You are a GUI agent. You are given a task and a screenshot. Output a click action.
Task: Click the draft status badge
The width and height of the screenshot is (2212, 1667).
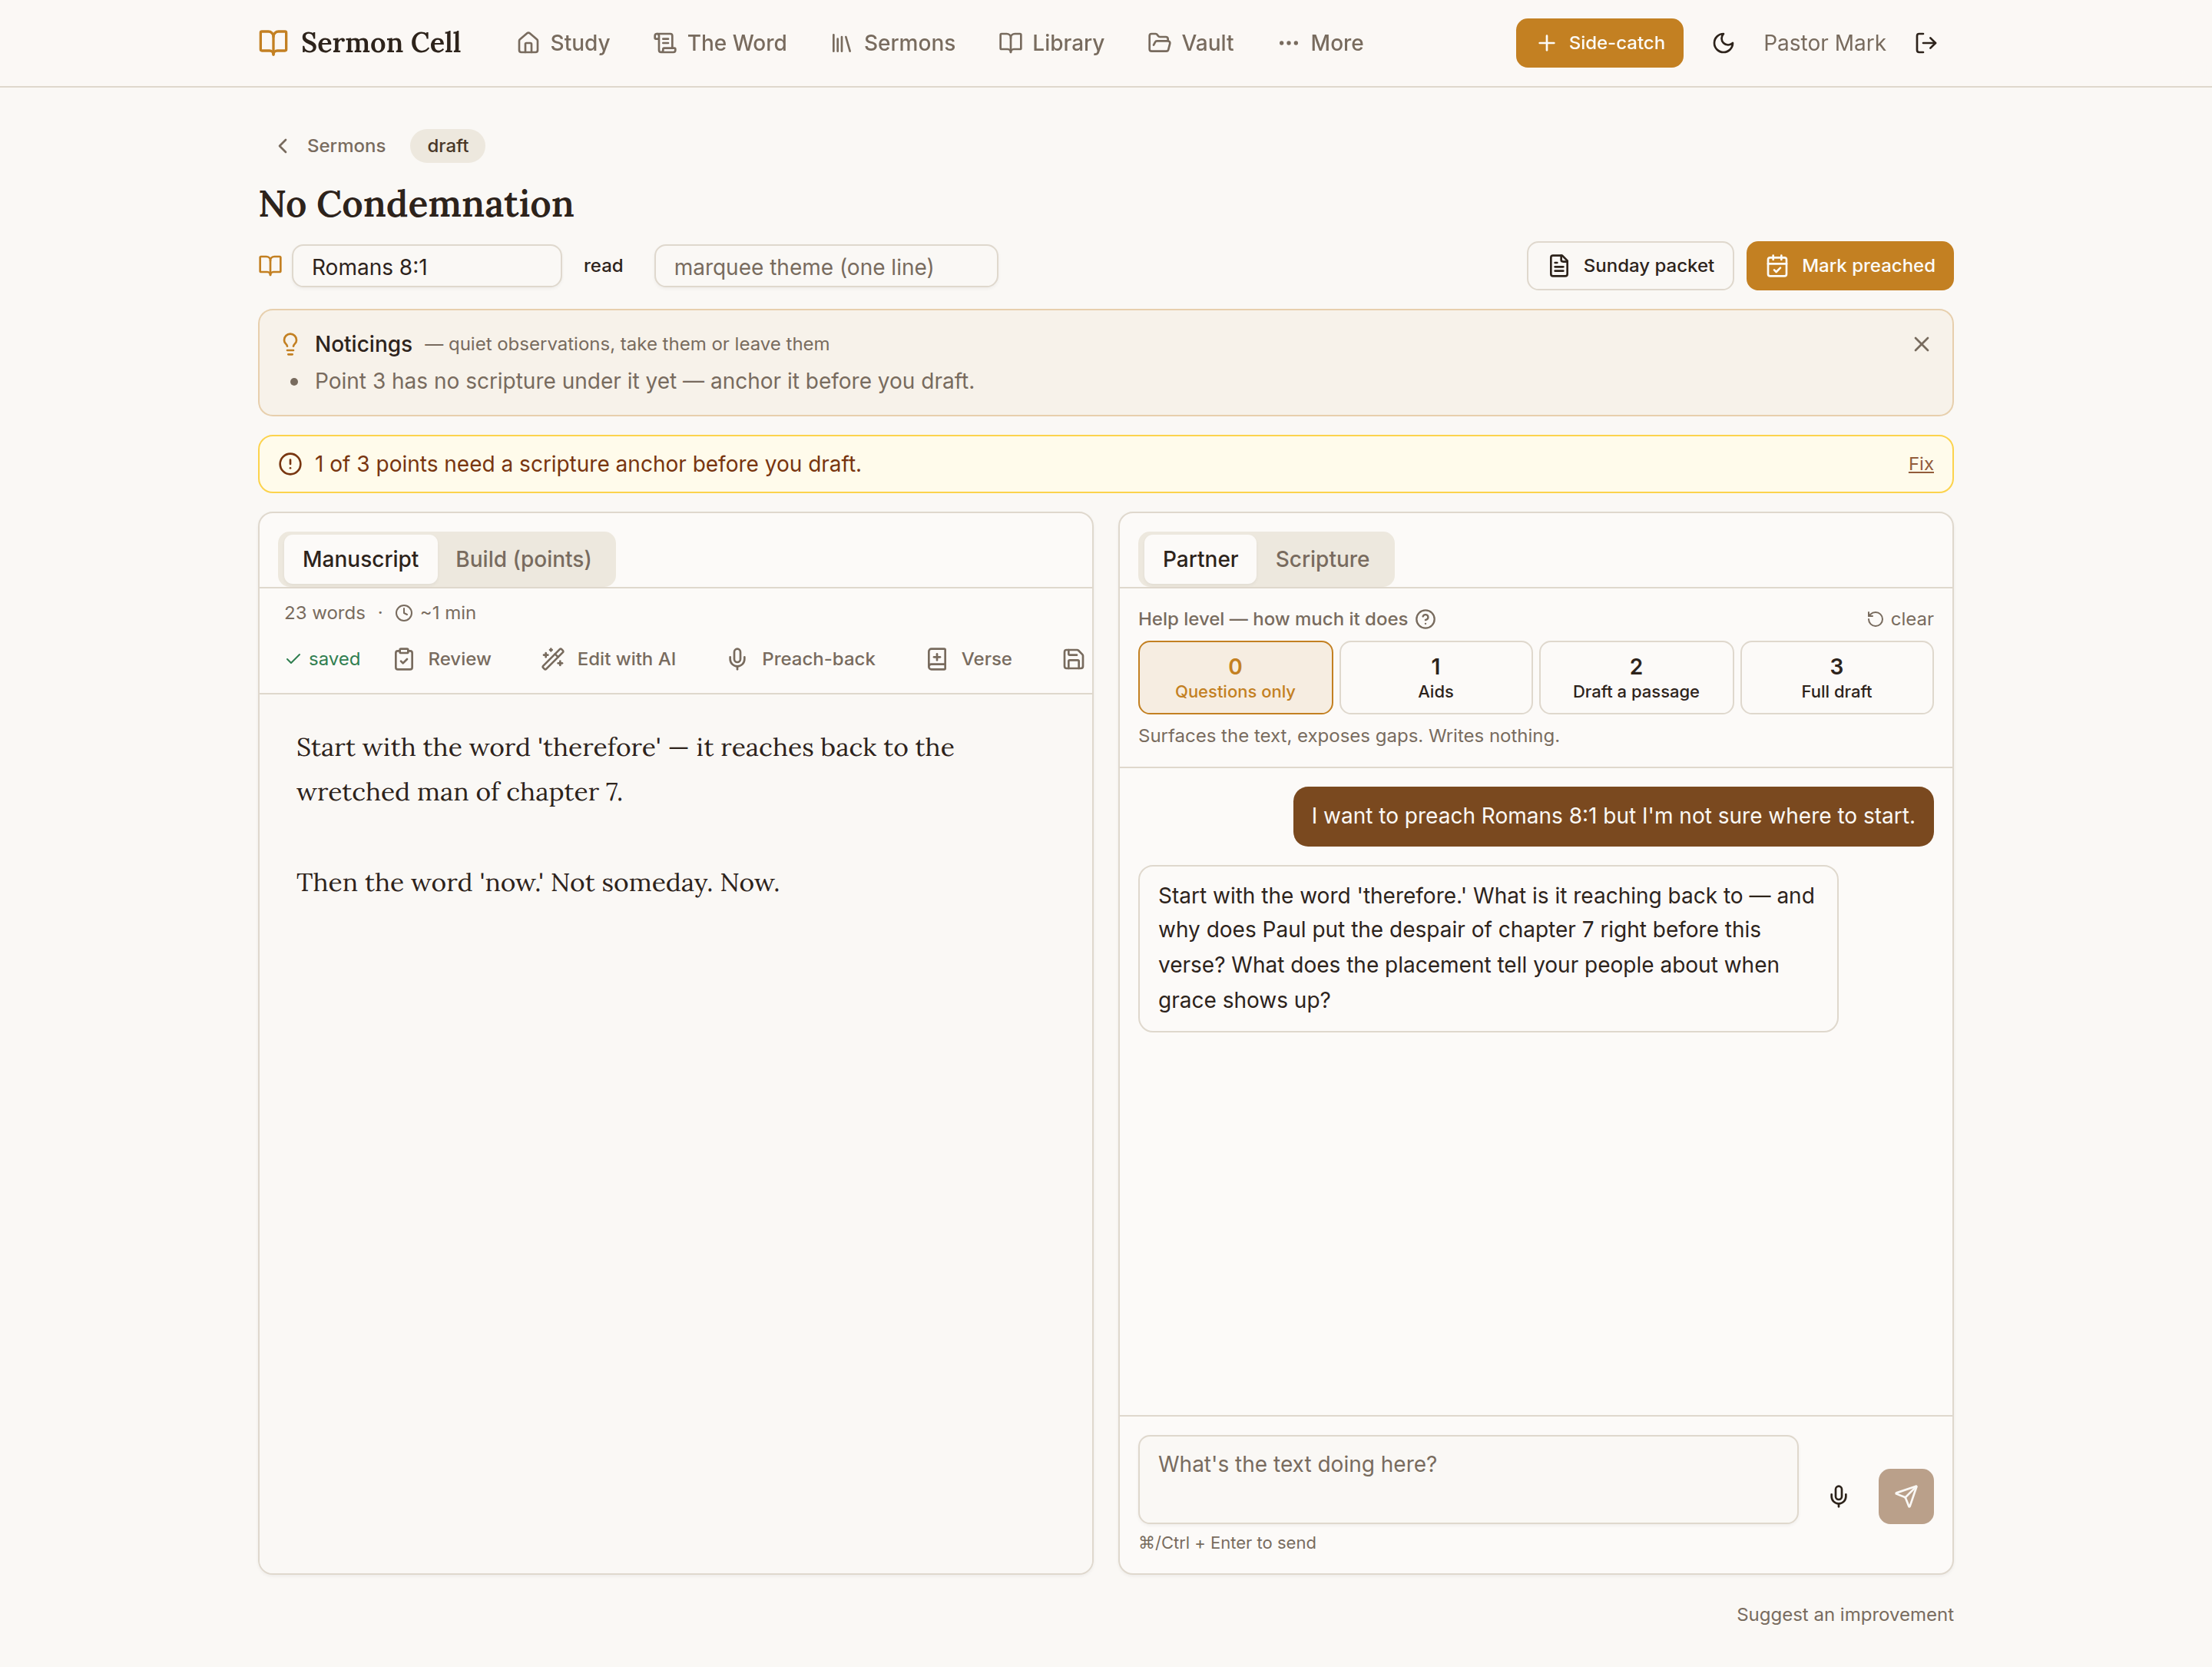point(448,146)
